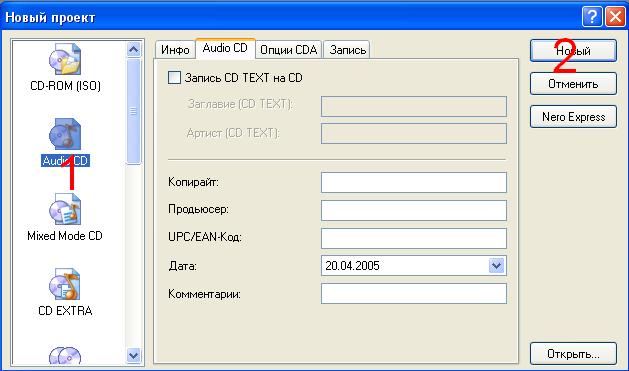Click the project list scrollbar thumb
This screenshot has width=629, height=371.
coord(134,112)
